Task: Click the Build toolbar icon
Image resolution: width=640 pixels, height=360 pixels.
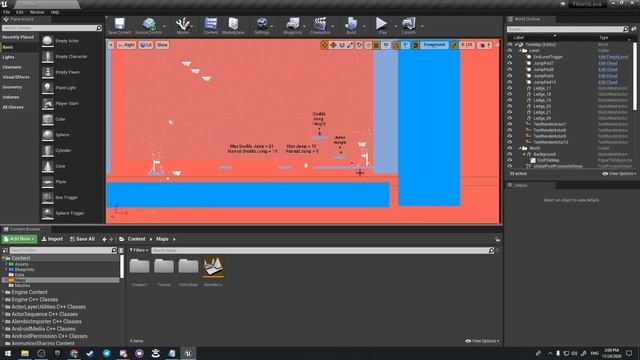Action: point(351,25)
